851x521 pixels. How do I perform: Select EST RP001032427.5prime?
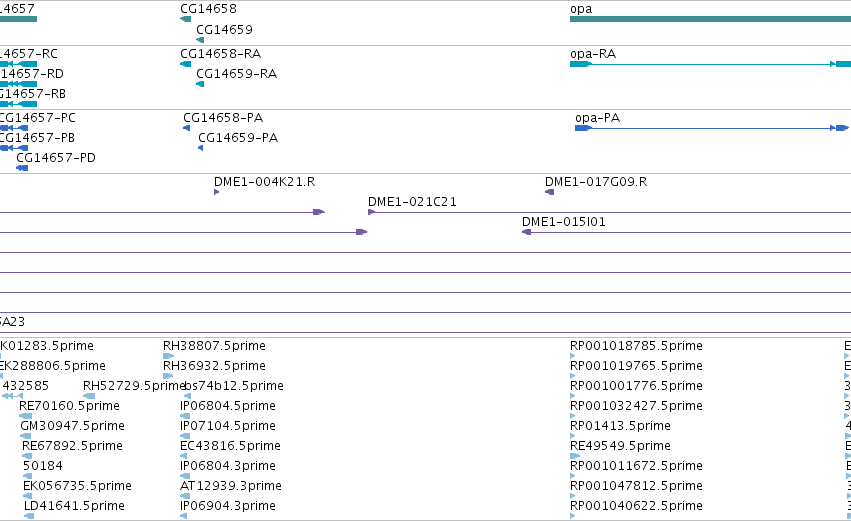(x=636, y=406)
